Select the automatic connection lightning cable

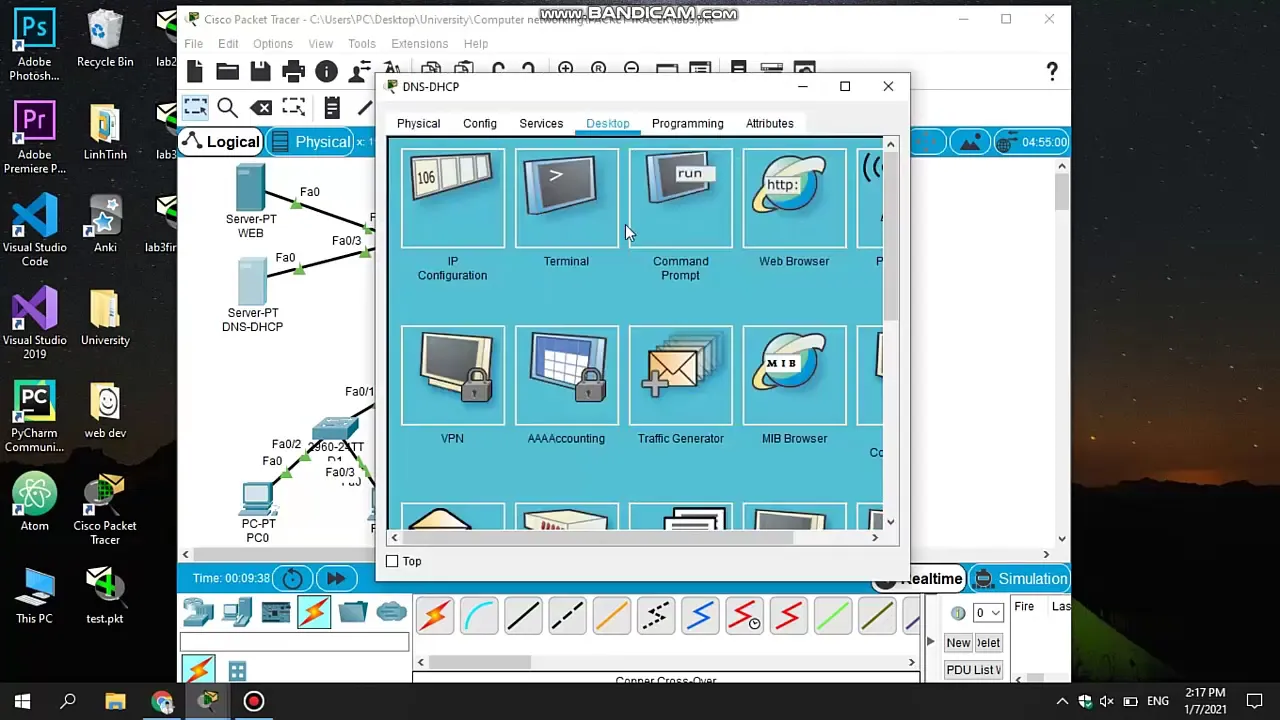(434, 614)
